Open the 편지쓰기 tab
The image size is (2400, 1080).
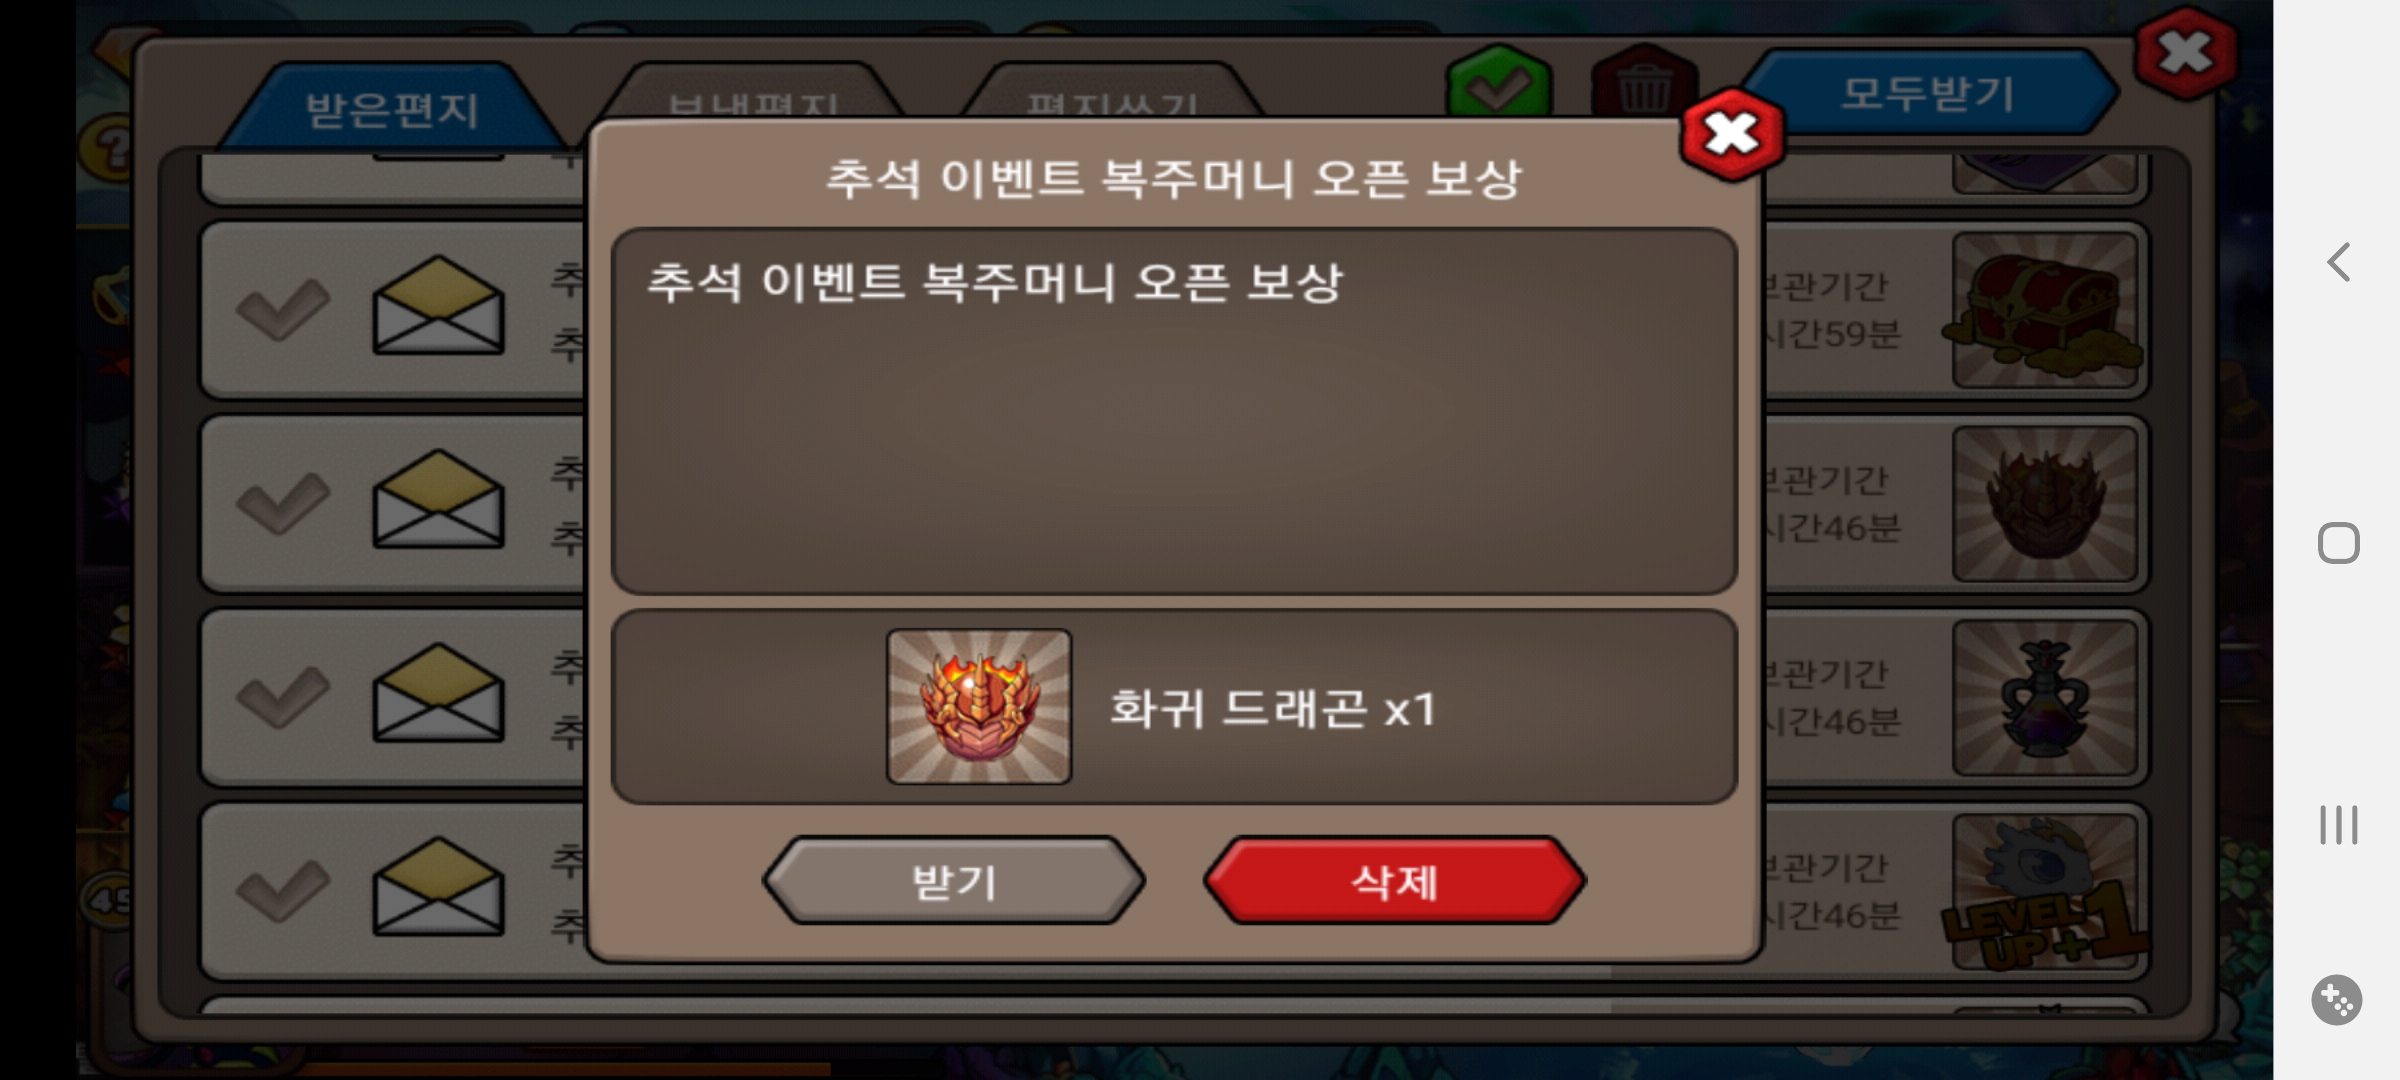[1112, 95]
